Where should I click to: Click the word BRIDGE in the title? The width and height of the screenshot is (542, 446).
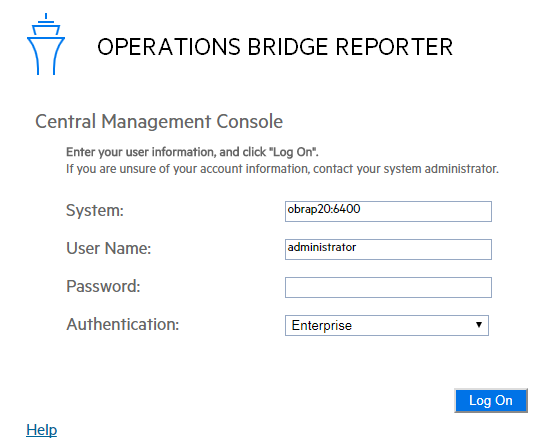(288, 47)
